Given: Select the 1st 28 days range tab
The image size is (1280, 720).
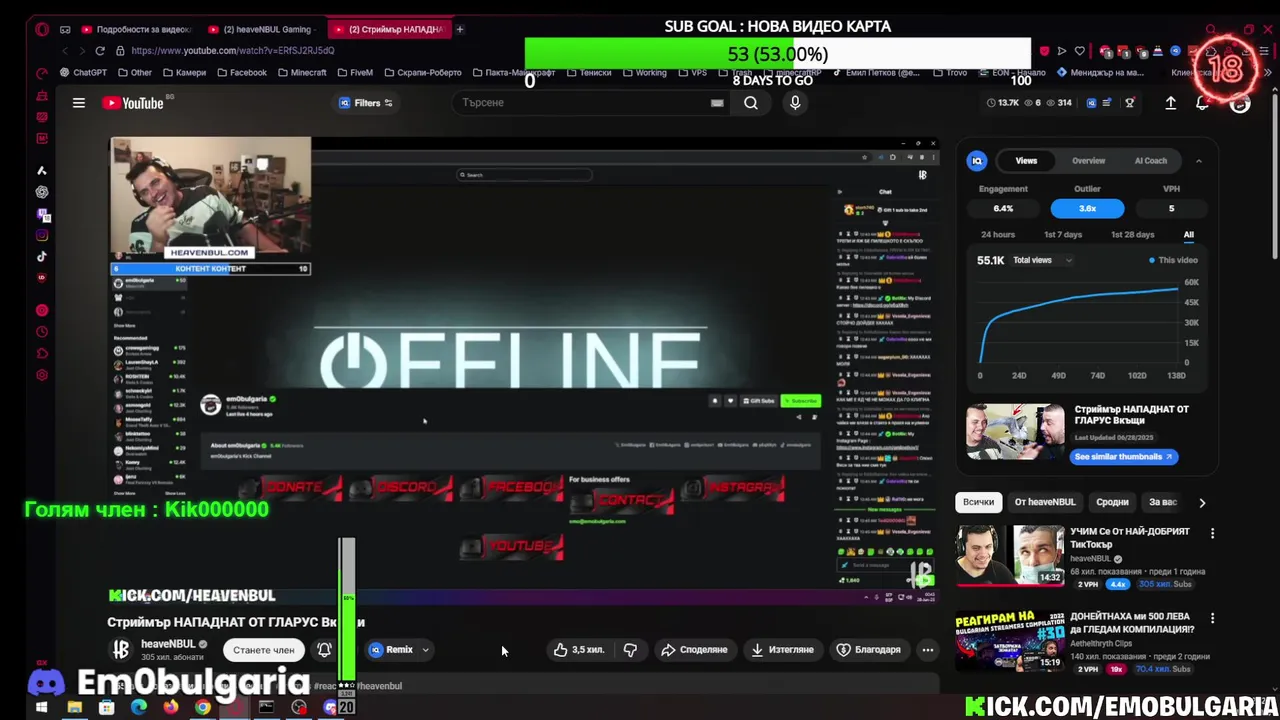Looking at the screenshot, I should click(x=1132, y=234).
